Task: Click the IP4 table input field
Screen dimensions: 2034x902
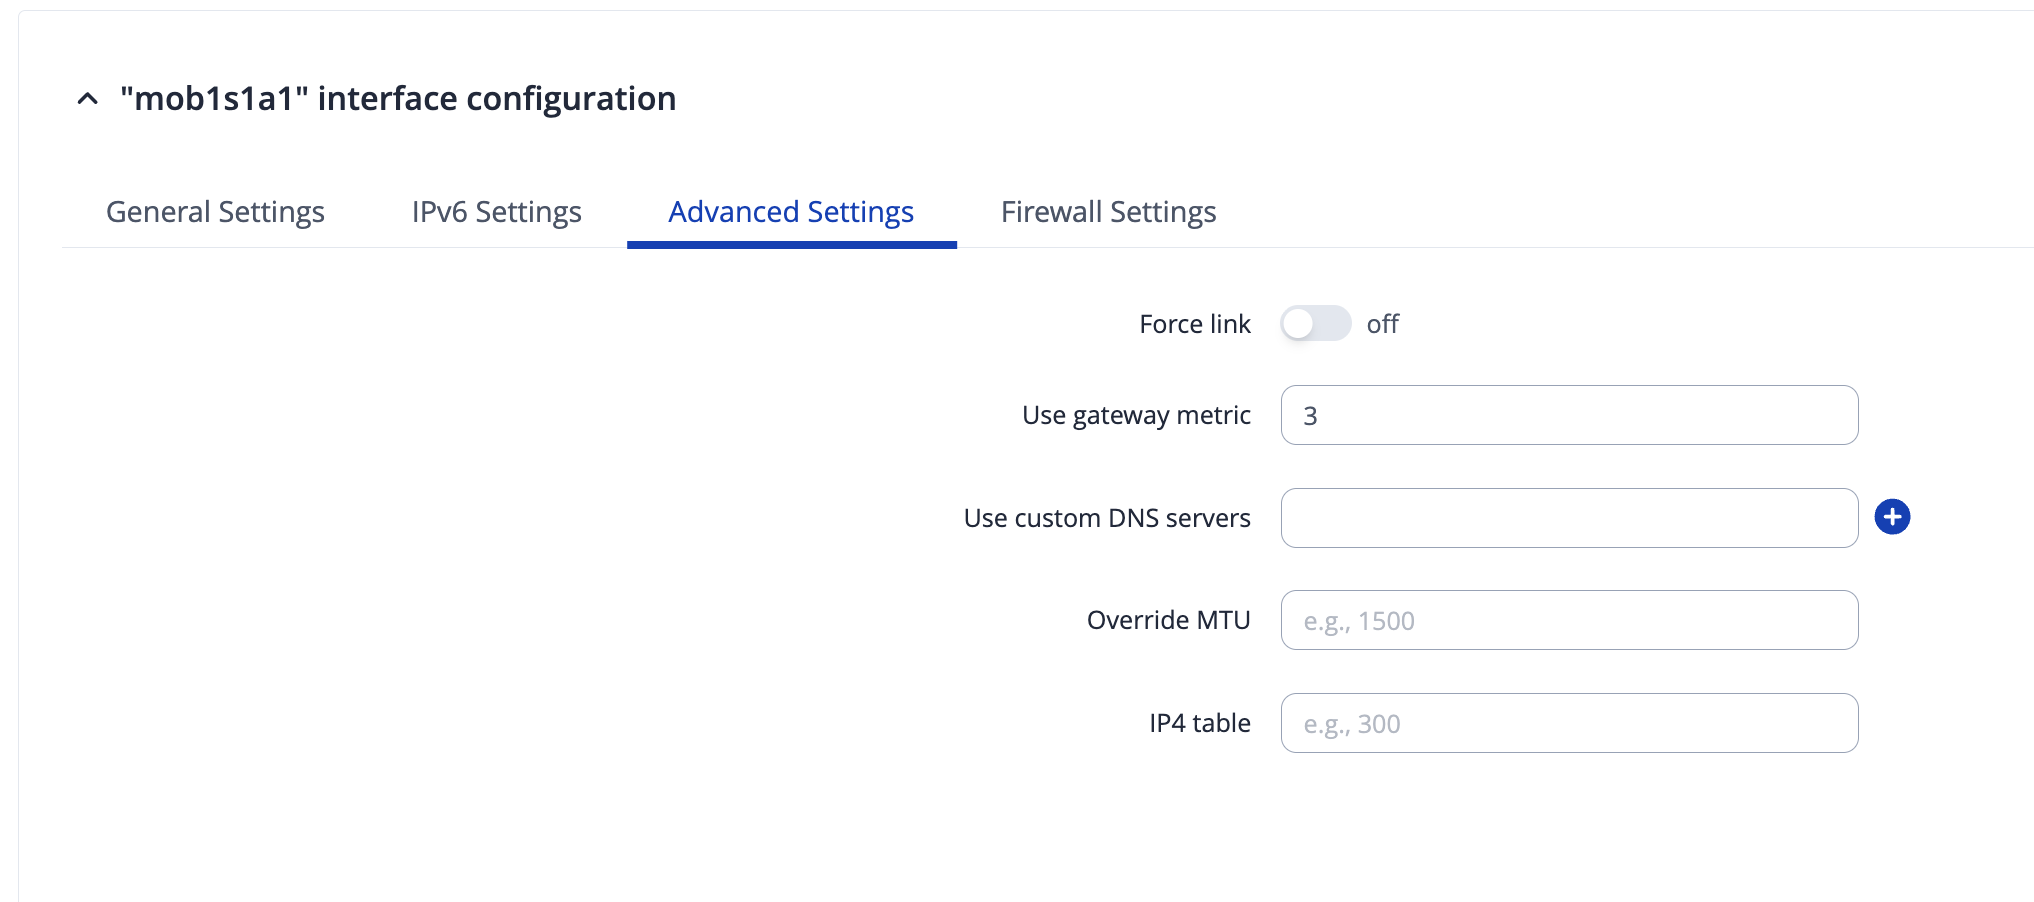Action: (x=1569, y=723)
